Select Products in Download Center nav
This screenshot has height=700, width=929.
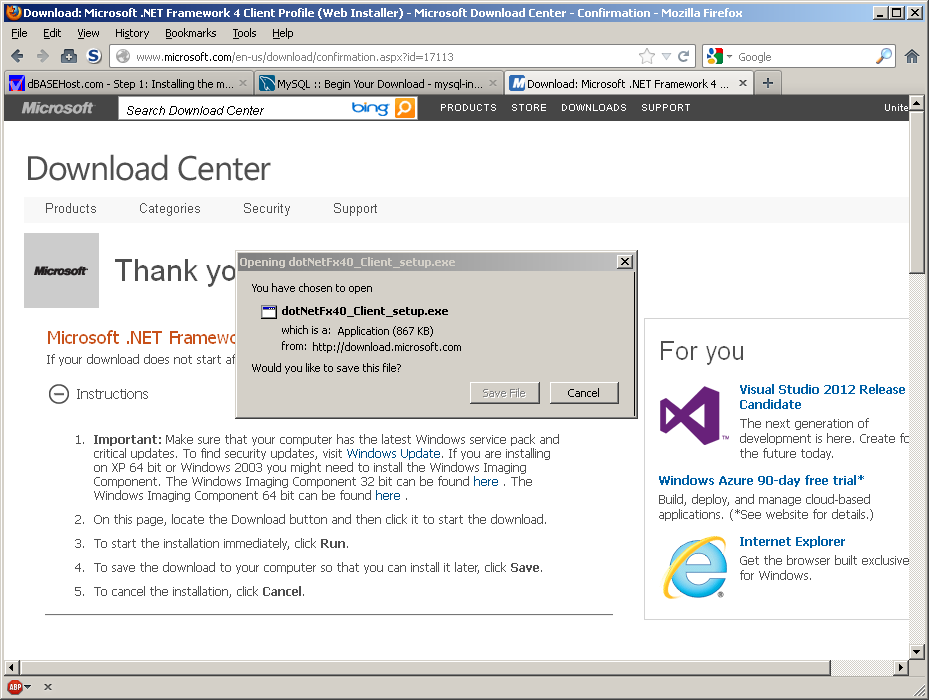click(x=71, y=209)
